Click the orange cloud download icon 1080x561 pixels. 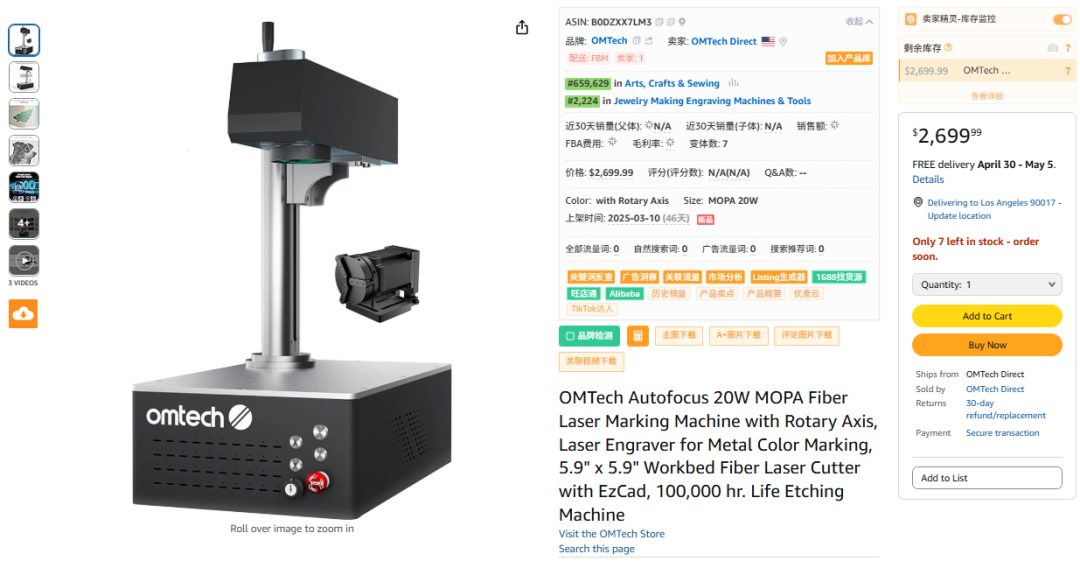tap(23, 314)
